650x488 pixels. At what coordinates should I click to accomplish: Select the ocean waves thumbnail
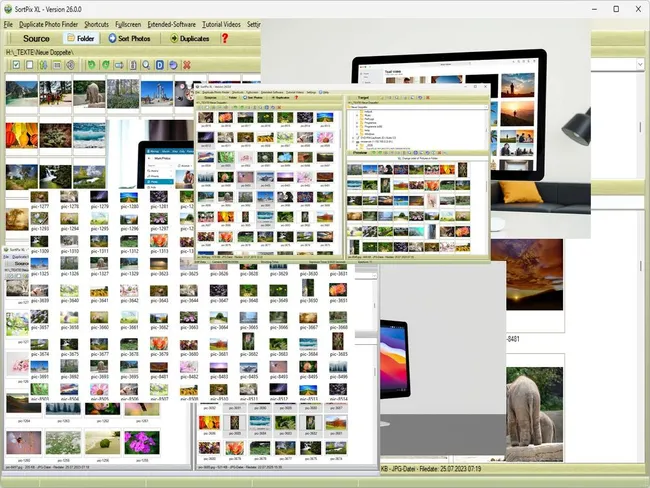click(x=89, y=135)
